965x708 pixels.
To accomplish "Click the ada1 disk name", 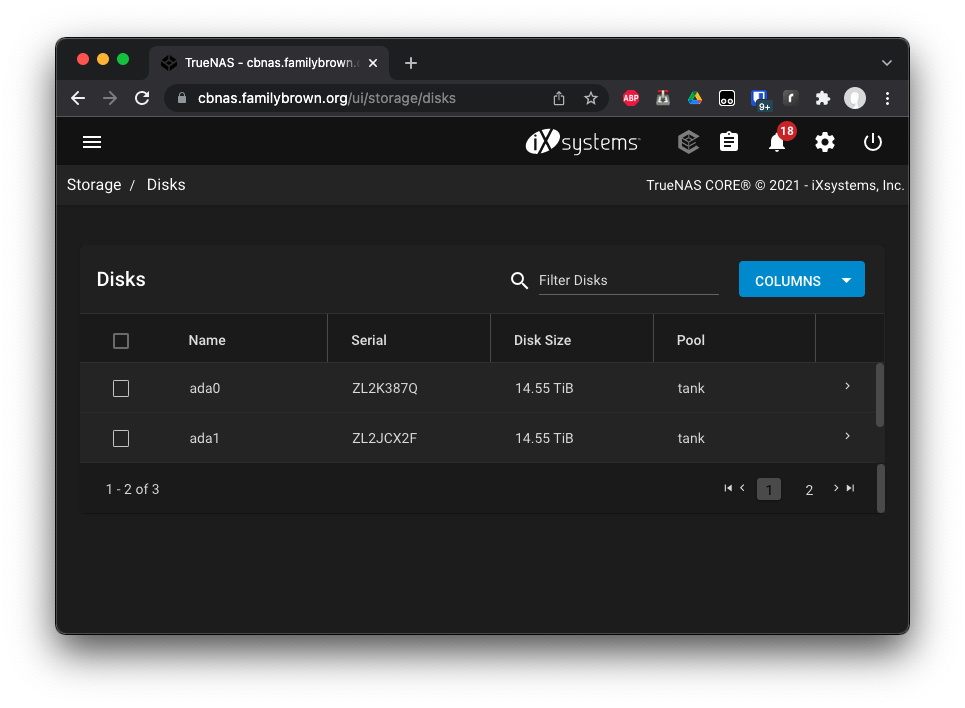I will click(x=204, y=438).
